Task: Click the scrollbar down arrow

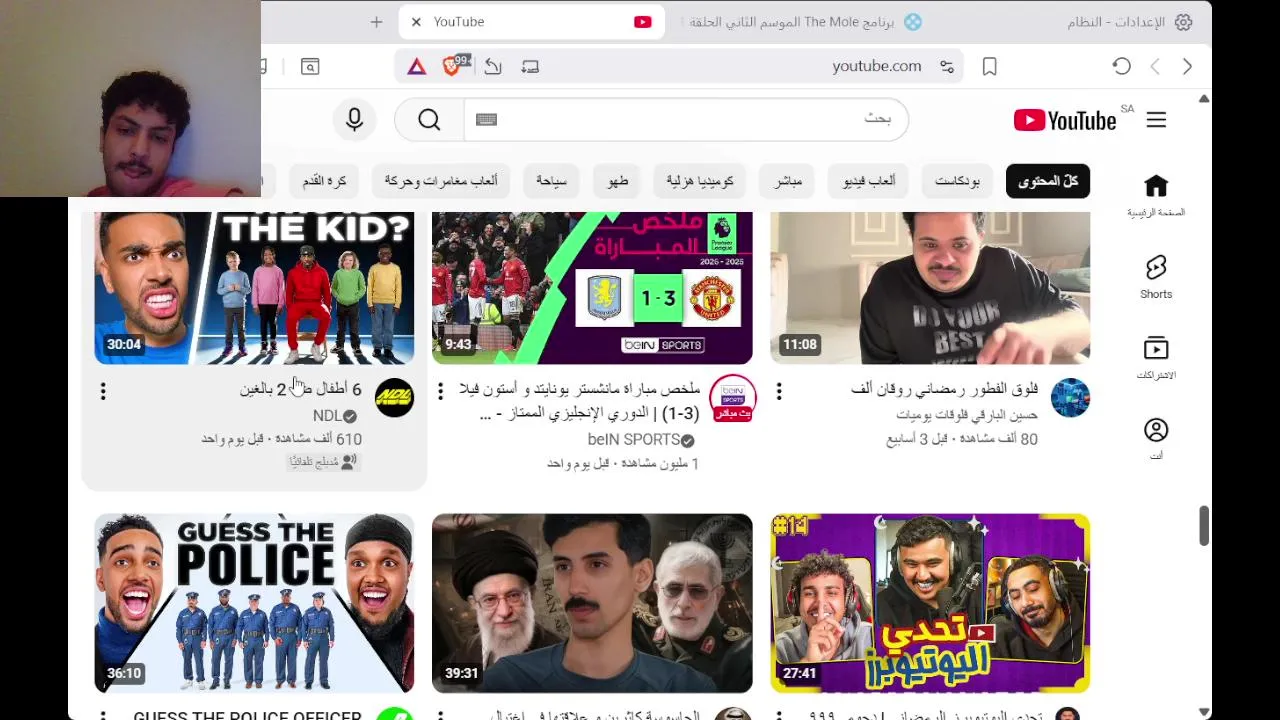Action: coord(1204,712)
